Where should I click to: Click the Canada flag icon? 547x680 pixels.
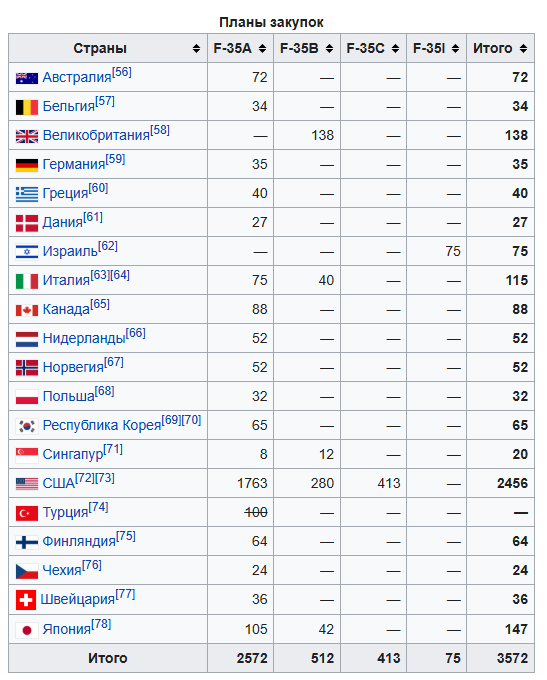pos(27,310)
